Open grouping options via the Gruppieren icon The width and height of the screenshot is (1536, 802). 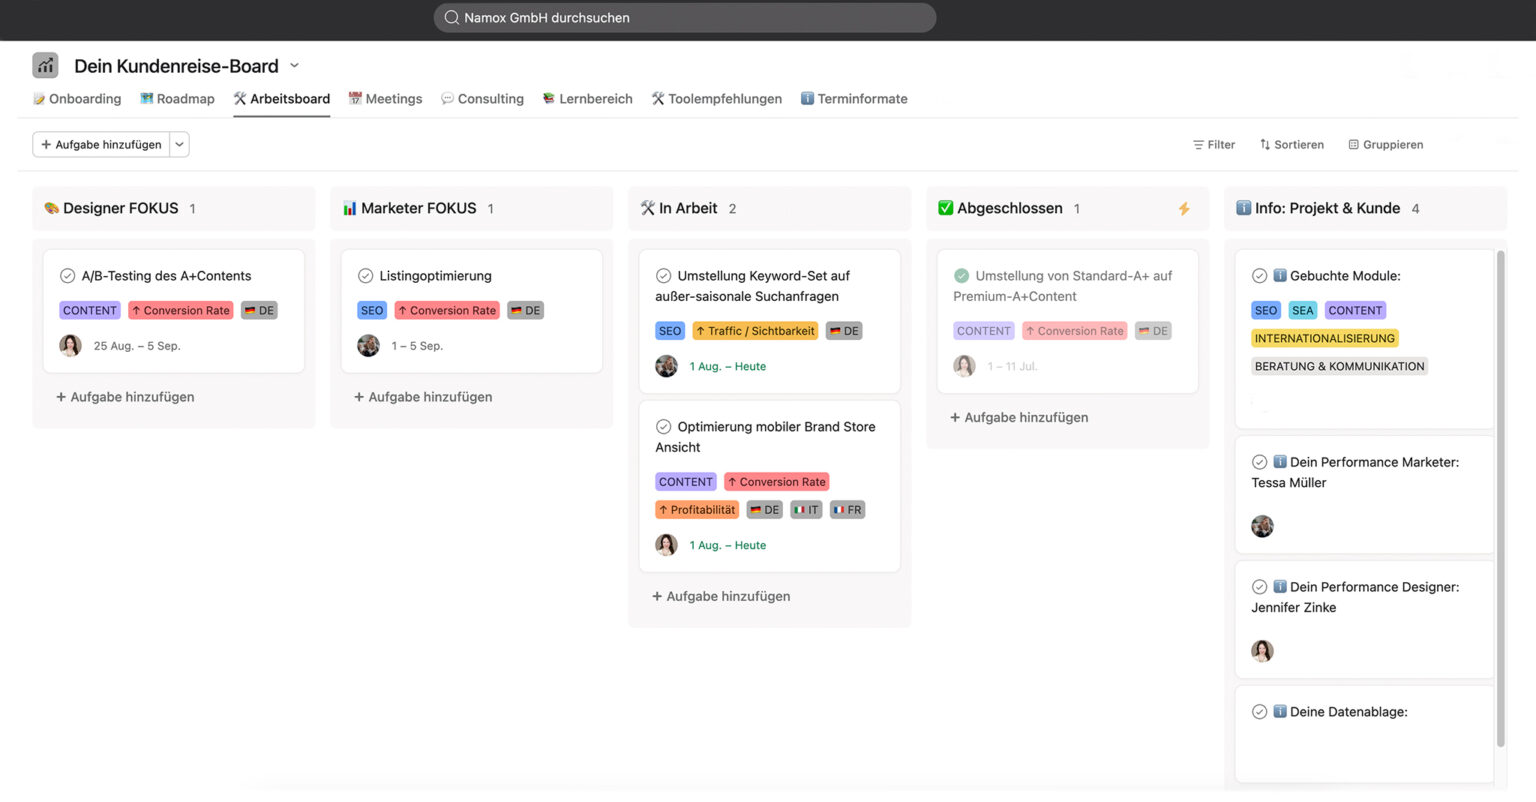point(1352,144)
